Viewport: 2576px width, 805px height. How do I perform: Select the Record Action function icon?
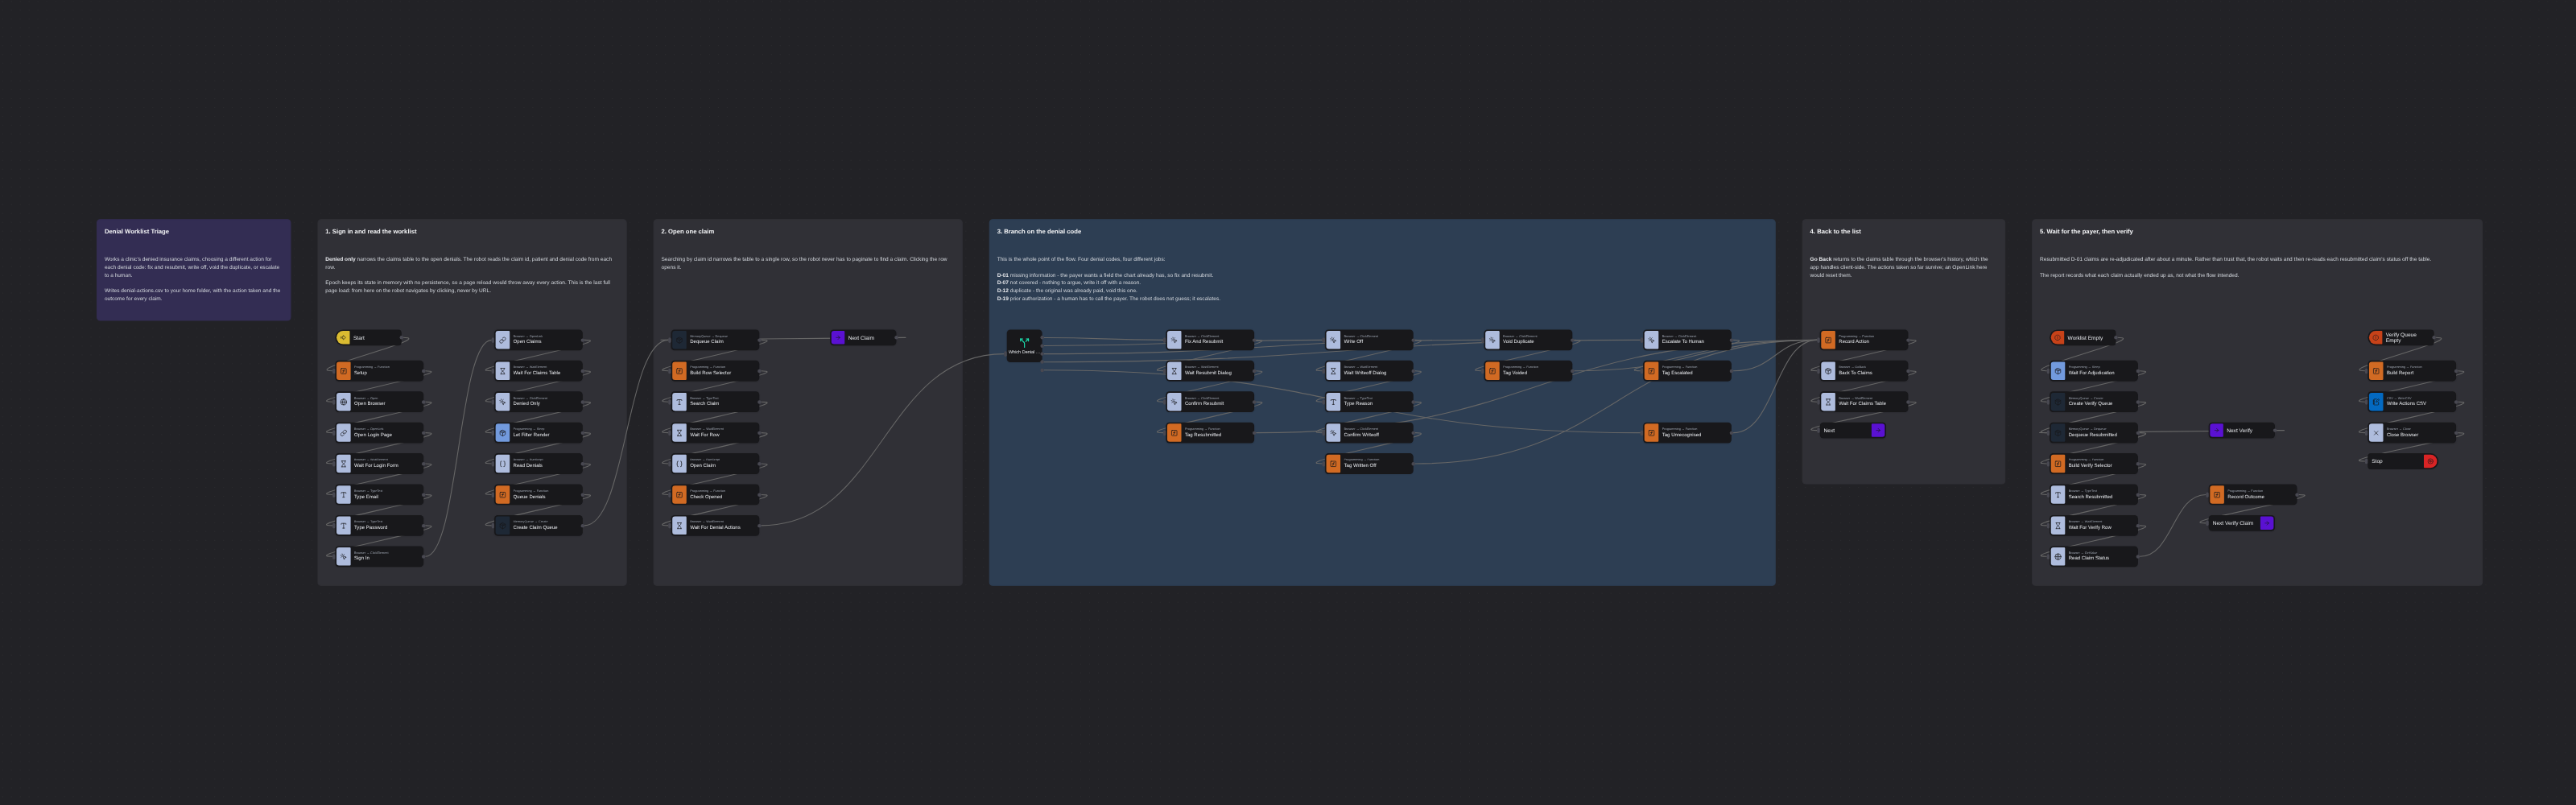pos(1829,340)
